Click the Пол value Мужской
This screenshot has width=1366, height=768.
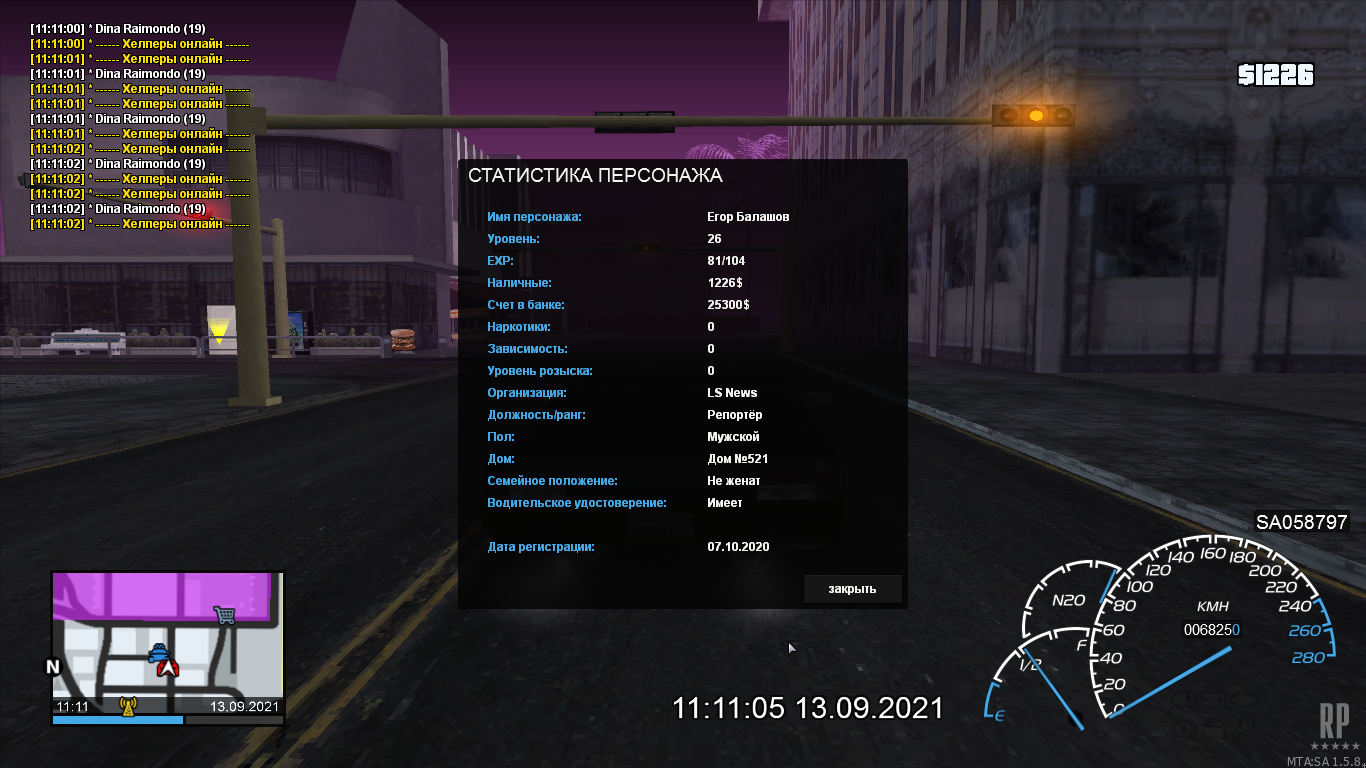point(733,437)
